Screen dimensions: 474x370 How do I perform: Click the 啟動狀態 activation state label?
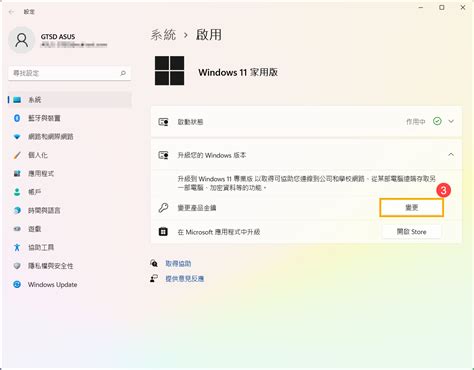click(190, 122)
